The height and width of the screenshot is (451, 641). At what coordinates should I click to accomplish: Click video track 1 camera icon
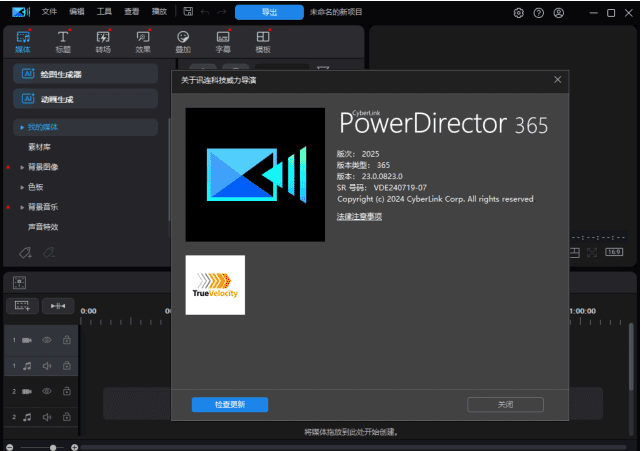(27, 340)
